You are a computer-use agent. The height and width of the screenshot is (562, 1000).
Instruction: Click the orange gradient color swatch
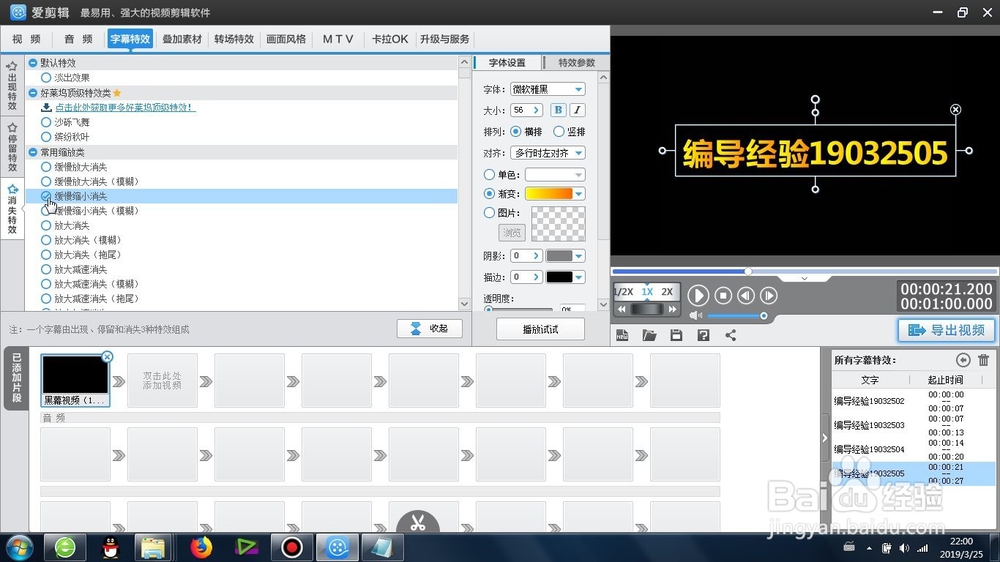click(x=548, y=193)
